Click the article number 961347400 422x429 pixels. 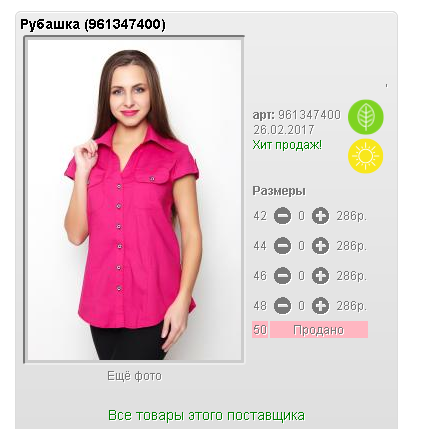pyautogui.click(x=310, y=115)
